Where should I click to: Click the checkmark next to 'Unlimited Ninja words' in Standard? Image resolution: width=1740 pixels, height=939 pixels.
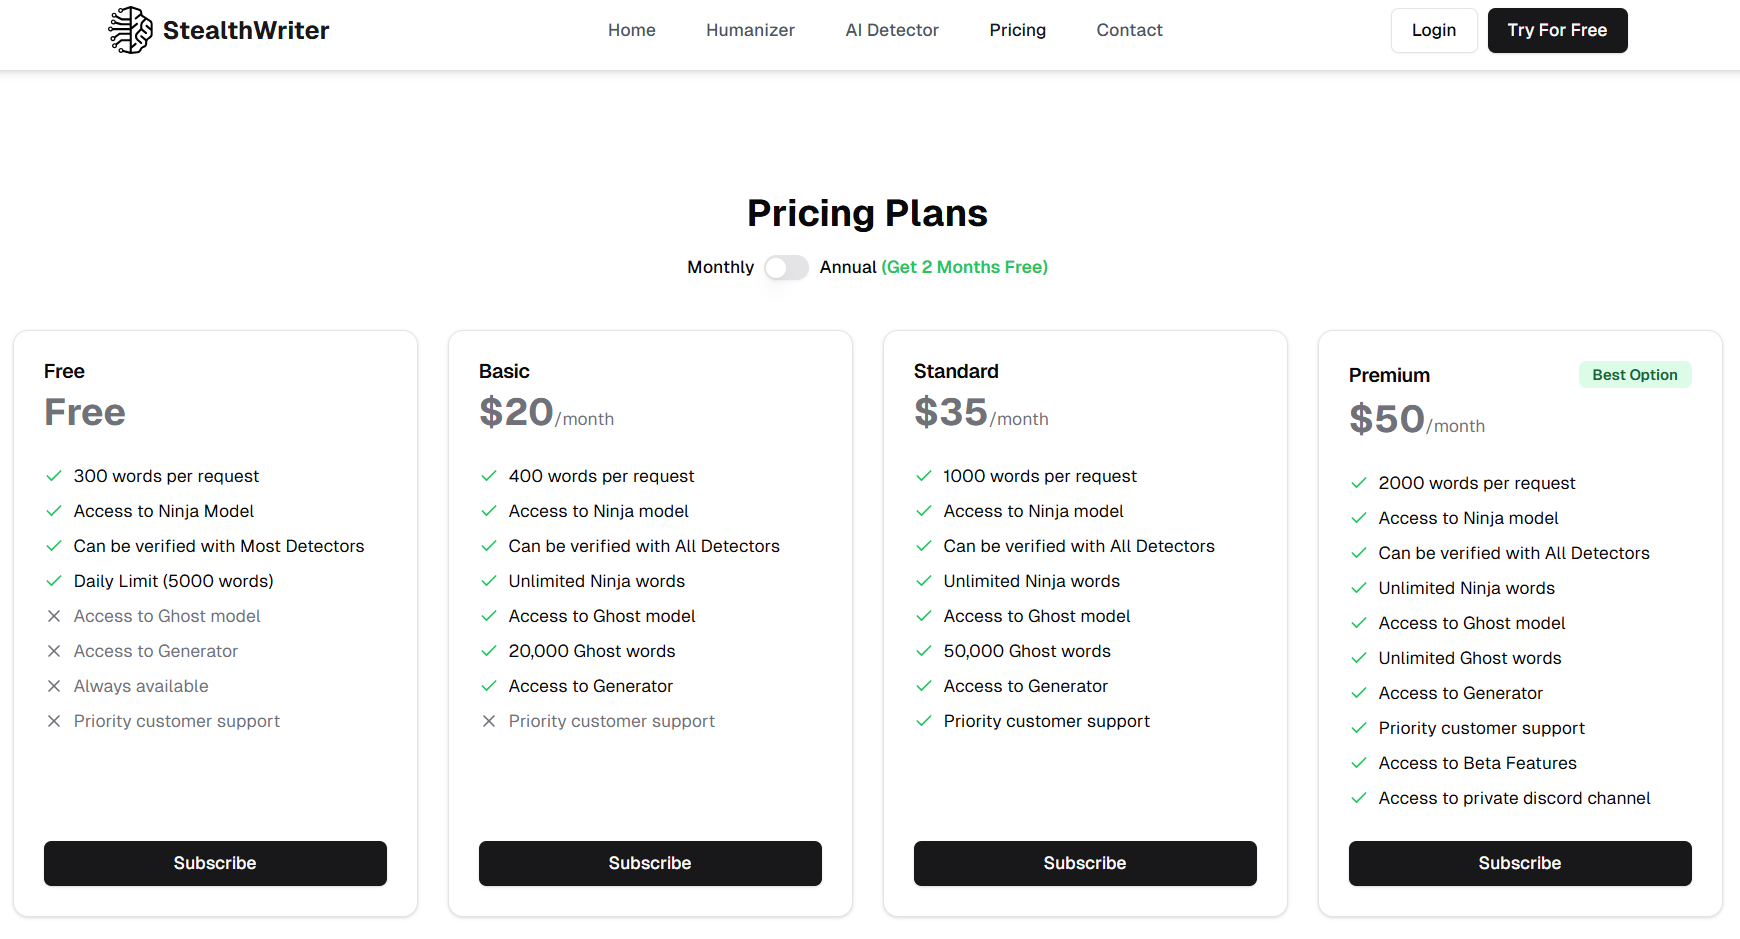tap(923, 581)
